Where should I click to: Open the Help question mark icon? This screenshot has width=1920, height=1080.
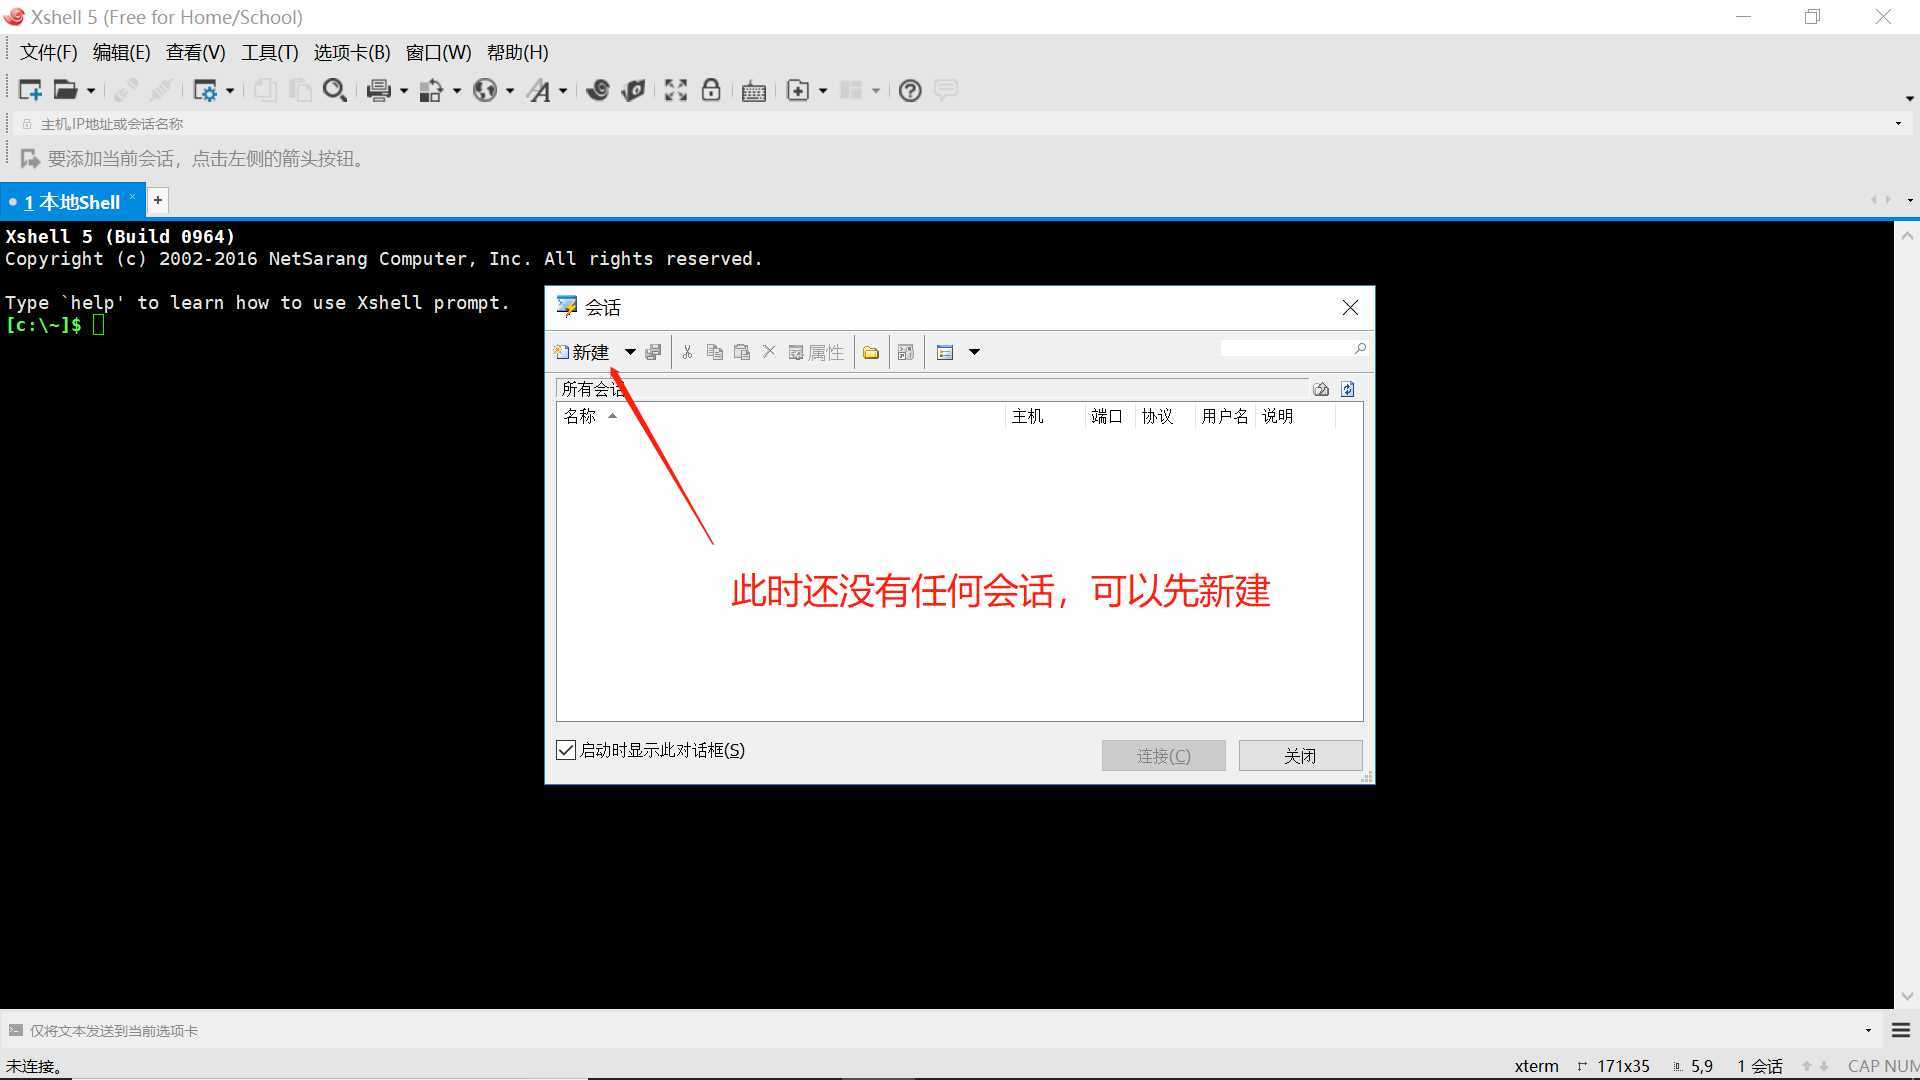point(910,91)
